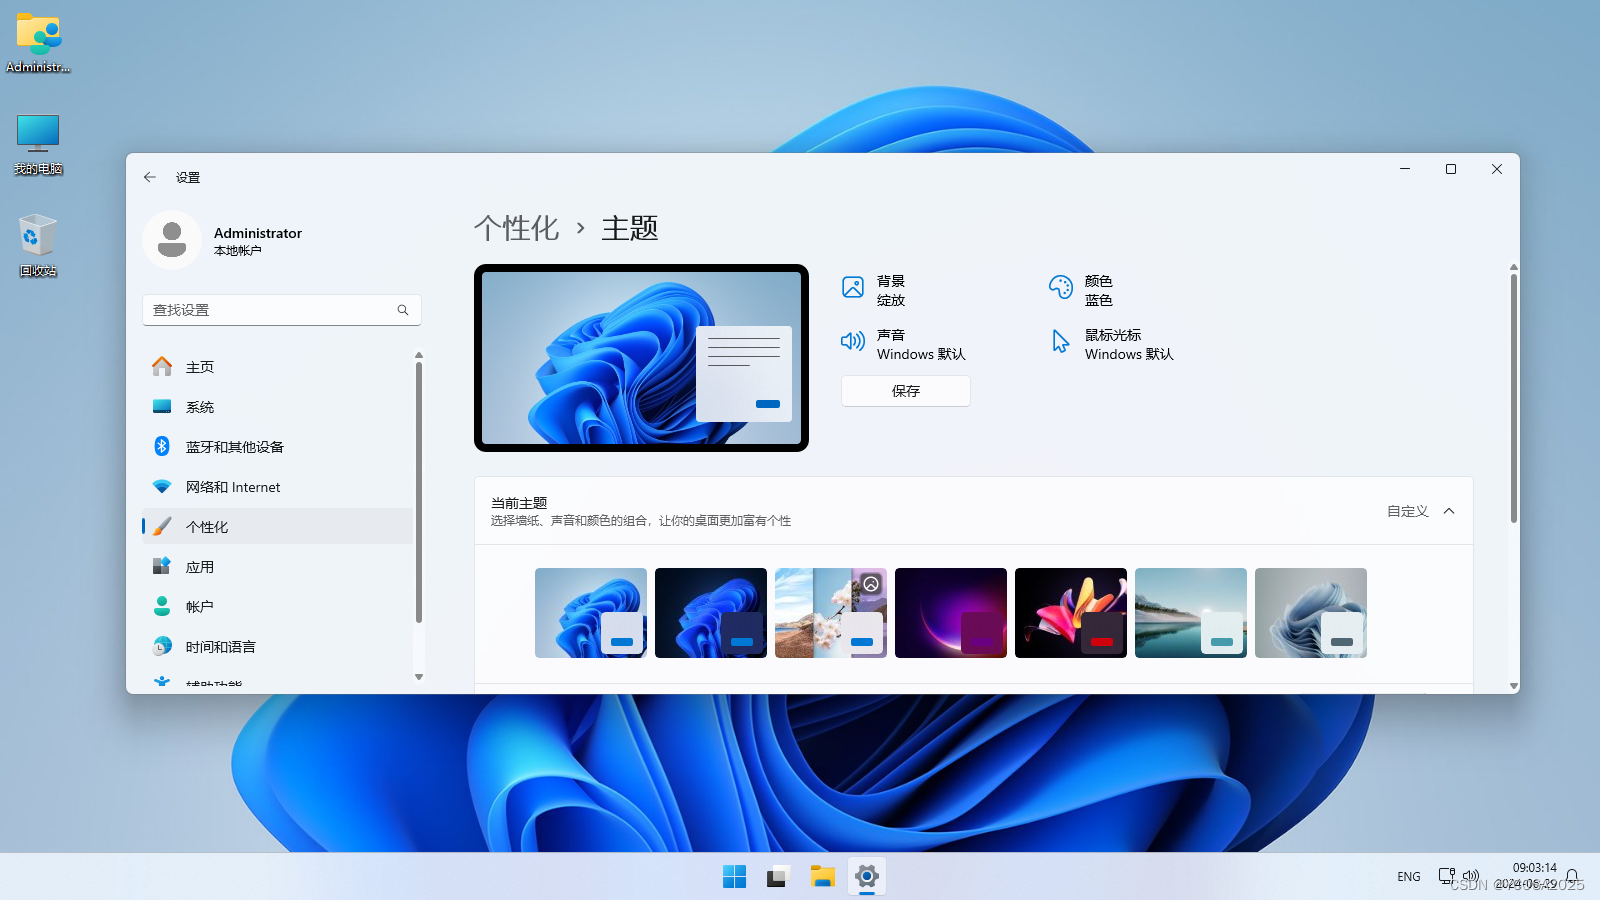1600x900 pixels.
Task: Click the search magnifier icon
Action: pyautogui.click(x=403, y=310)
